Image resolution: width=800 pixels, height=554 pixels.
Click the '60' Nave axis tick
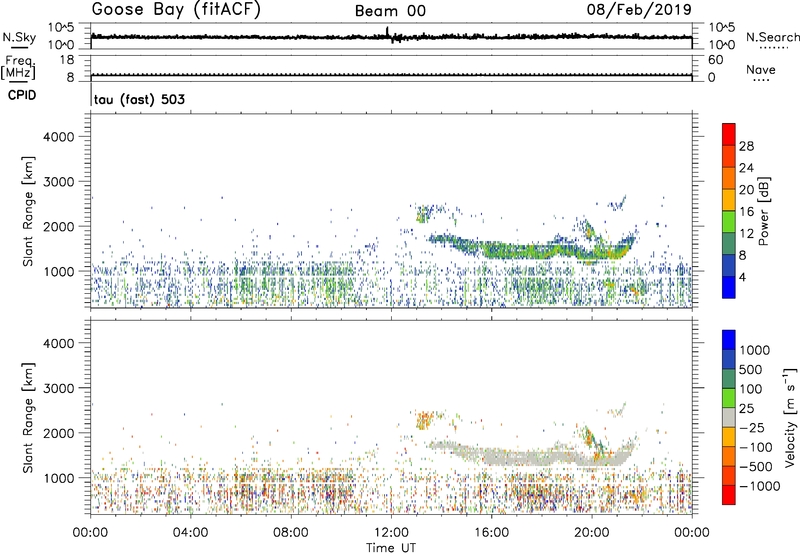[x=715, y=60]
